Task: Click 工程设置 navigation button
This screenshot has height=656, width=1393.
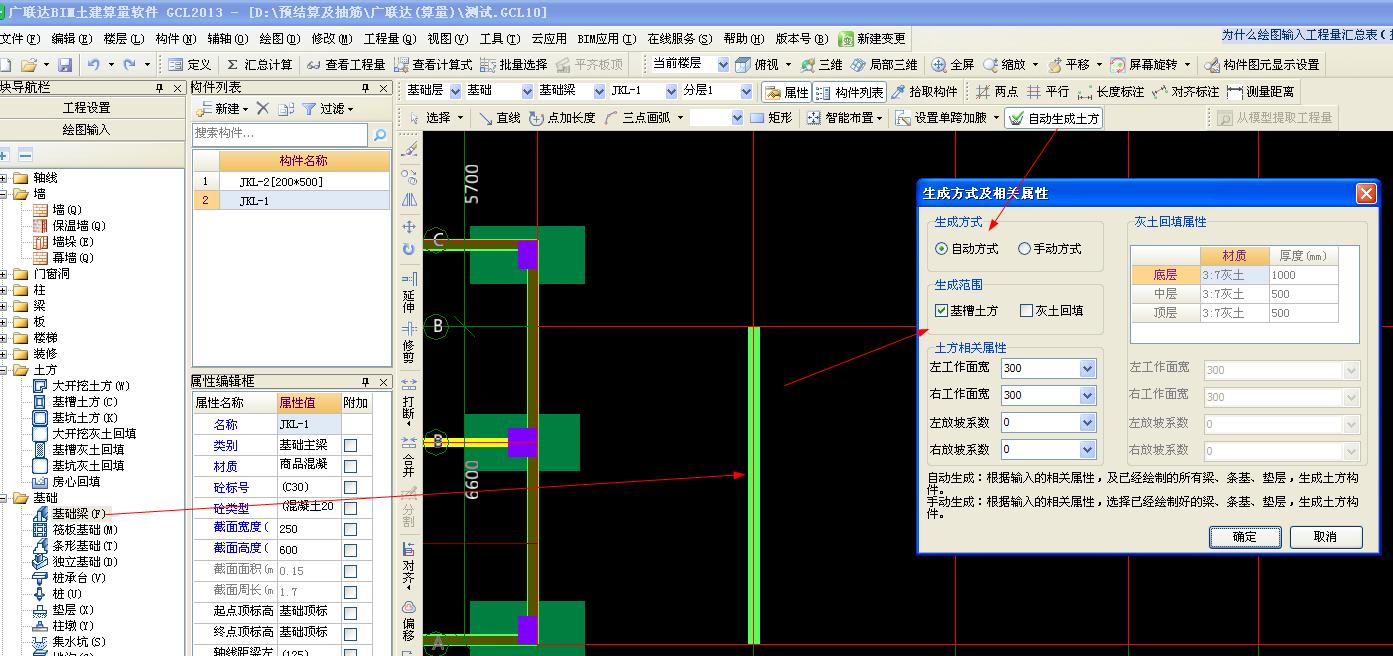Action: pyautogui.click(x=87, y=108)
